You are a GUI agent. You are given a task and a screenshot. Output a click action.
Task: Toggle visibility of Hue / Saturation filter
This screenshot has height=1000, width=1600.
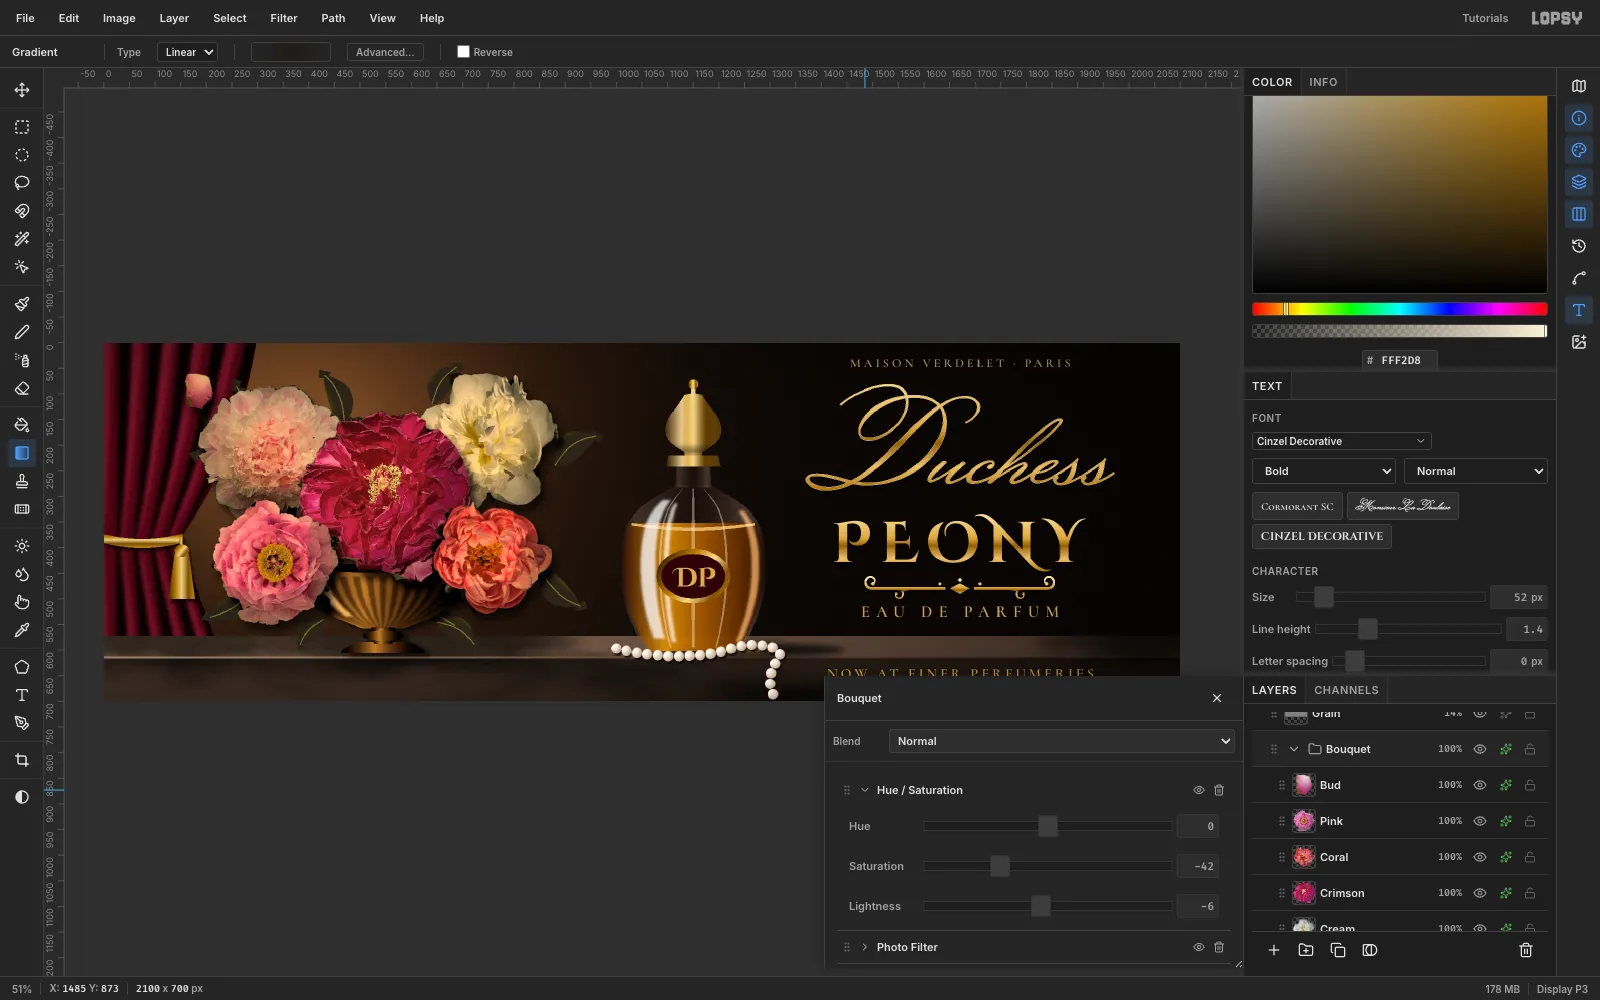pos(1199,790)
